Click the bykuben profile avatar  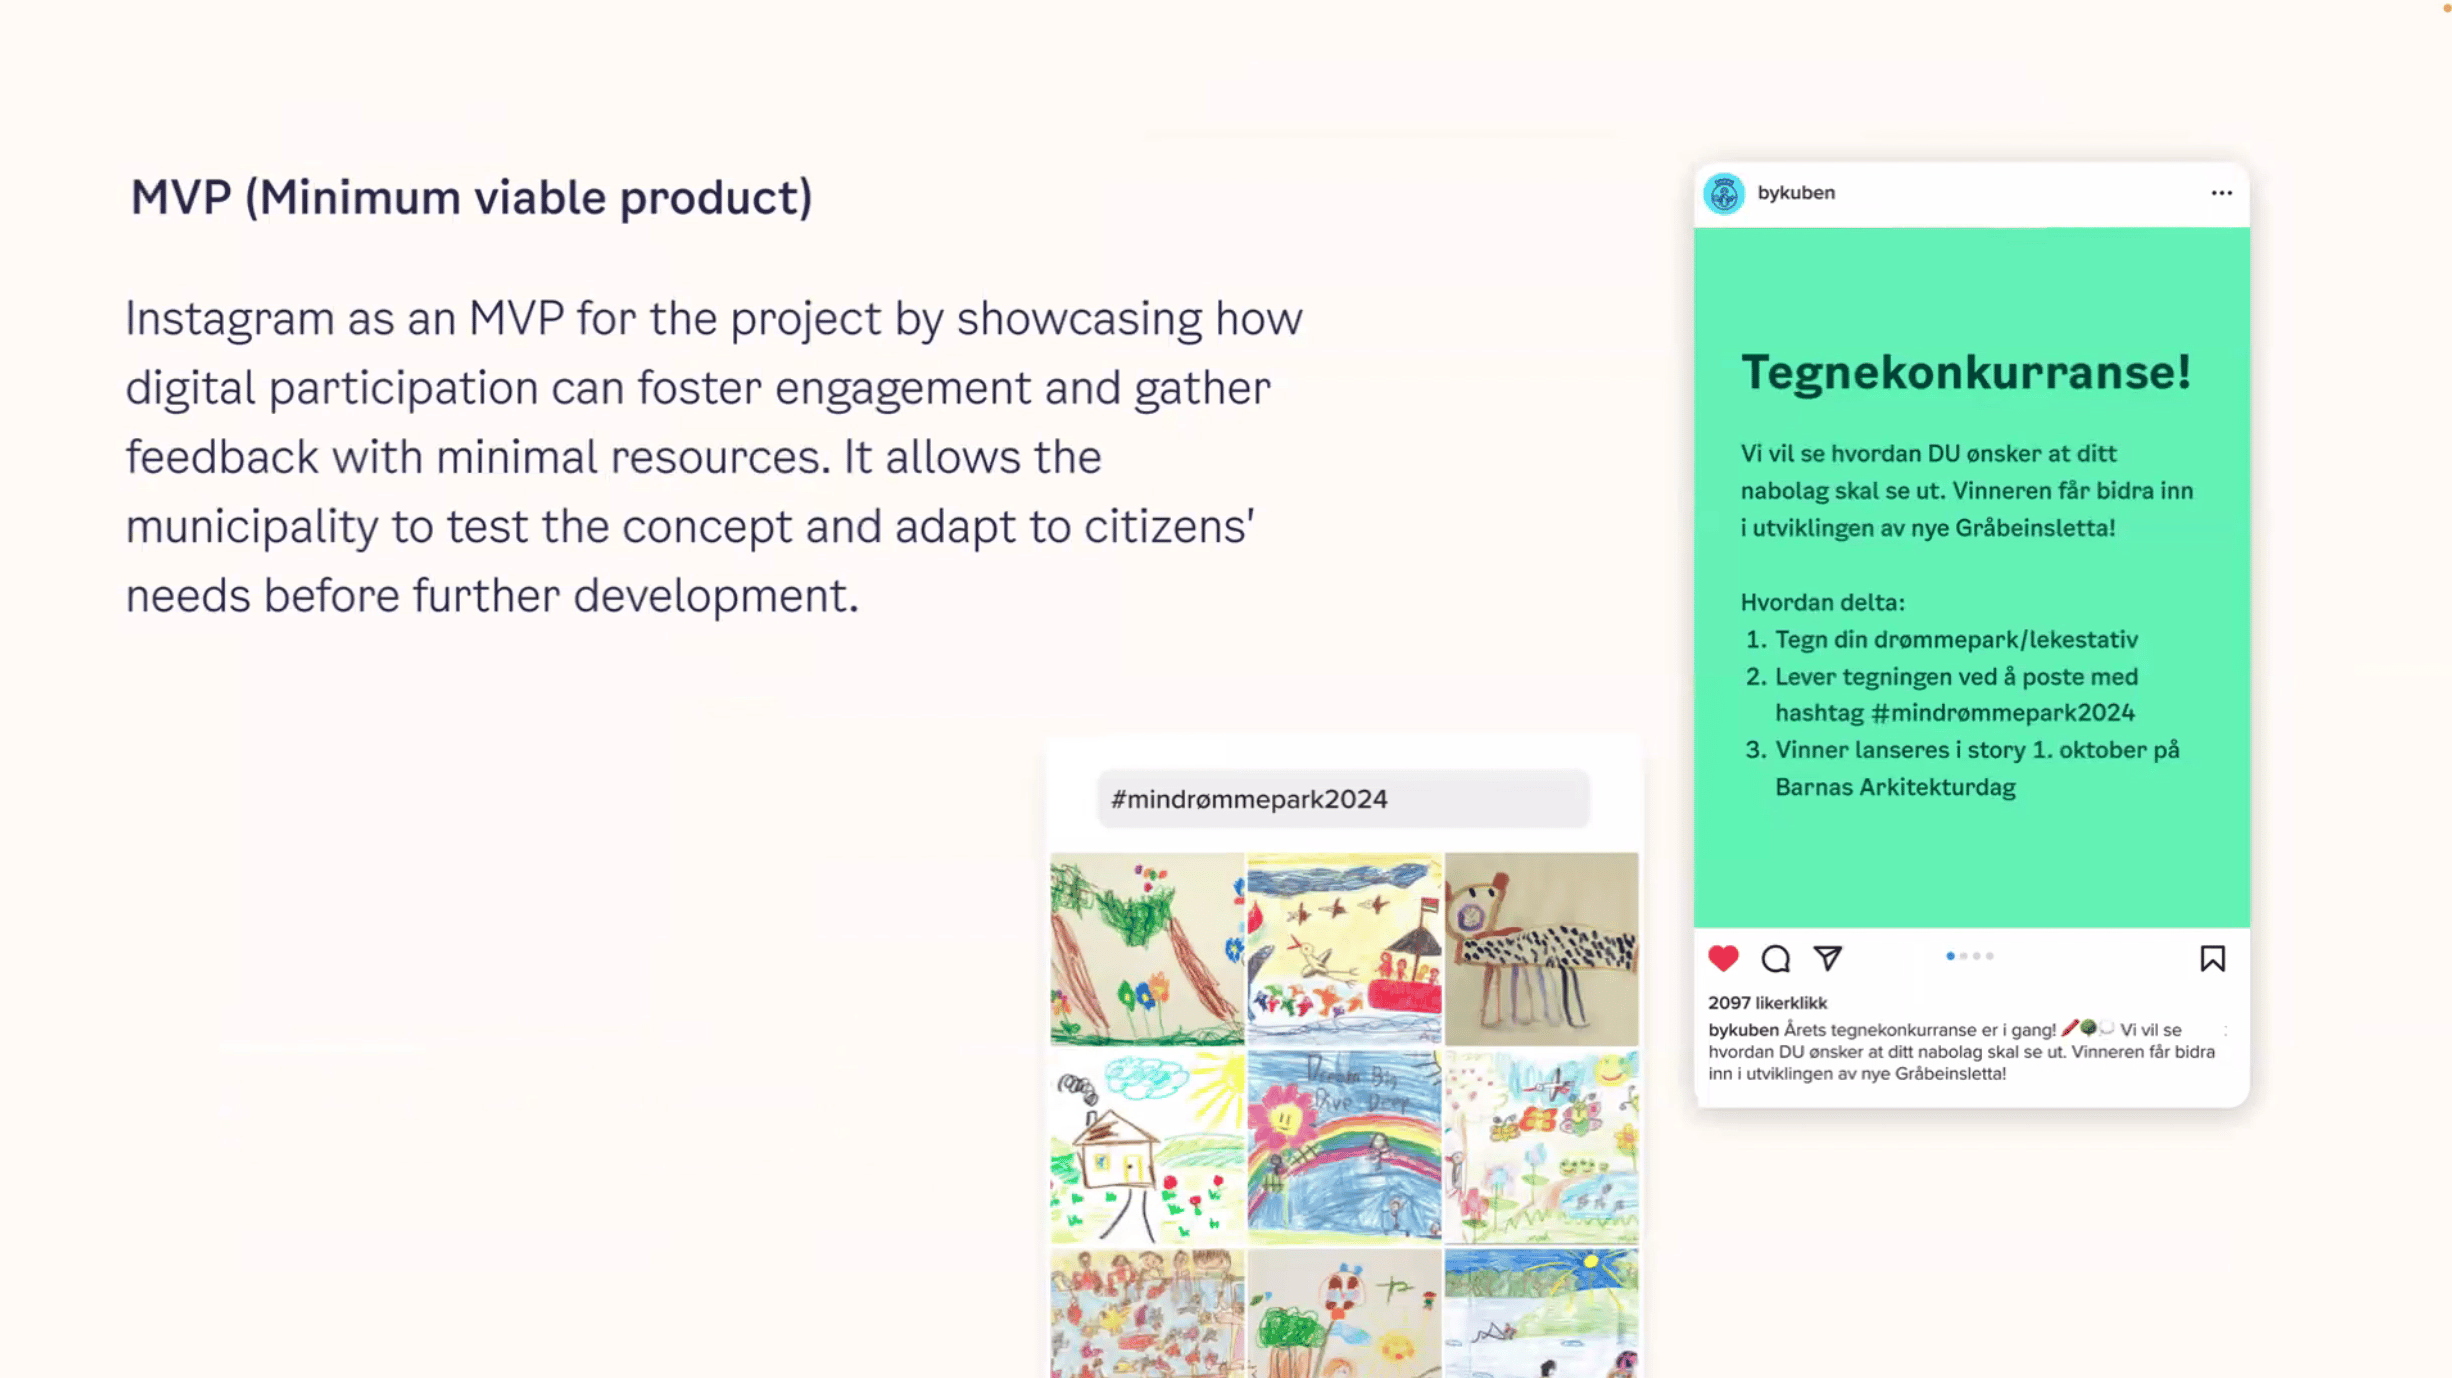pos(1724,193)
